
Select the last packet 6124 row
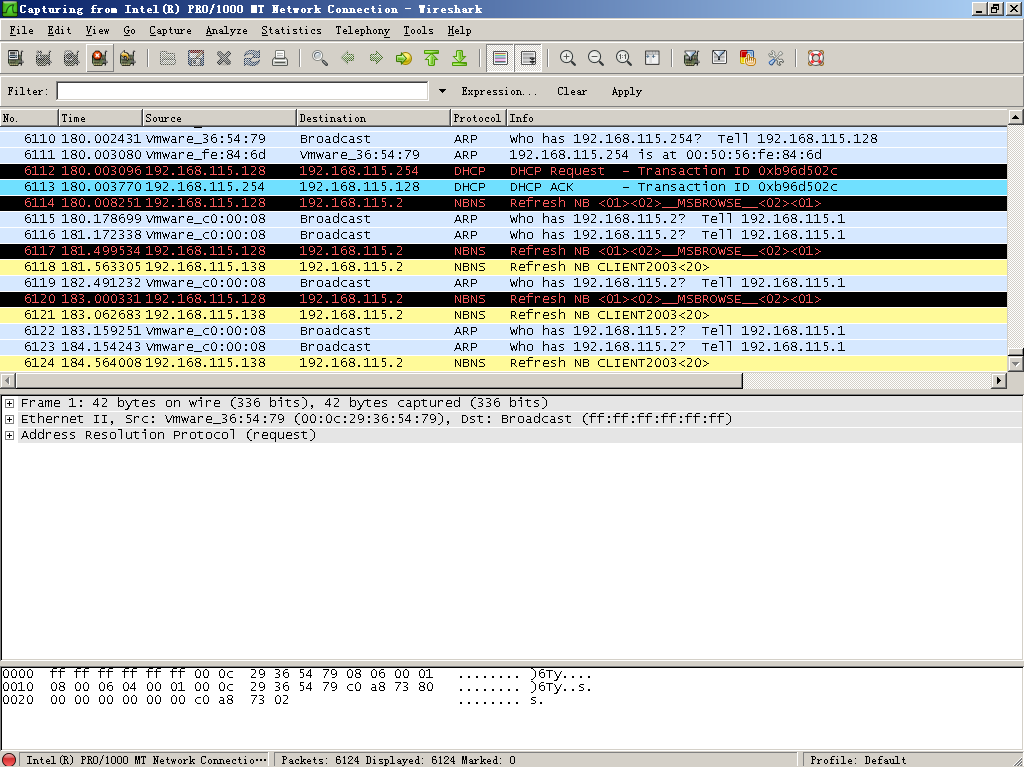tap(504, 363)
